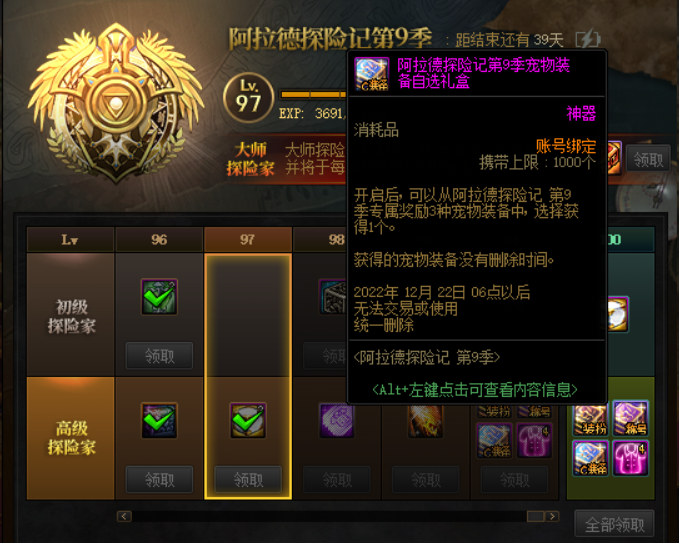Click the lightning bolt icon beside days remaining
Image resolution: width=679 pixels, height=543 pixels.
[588, 39]
